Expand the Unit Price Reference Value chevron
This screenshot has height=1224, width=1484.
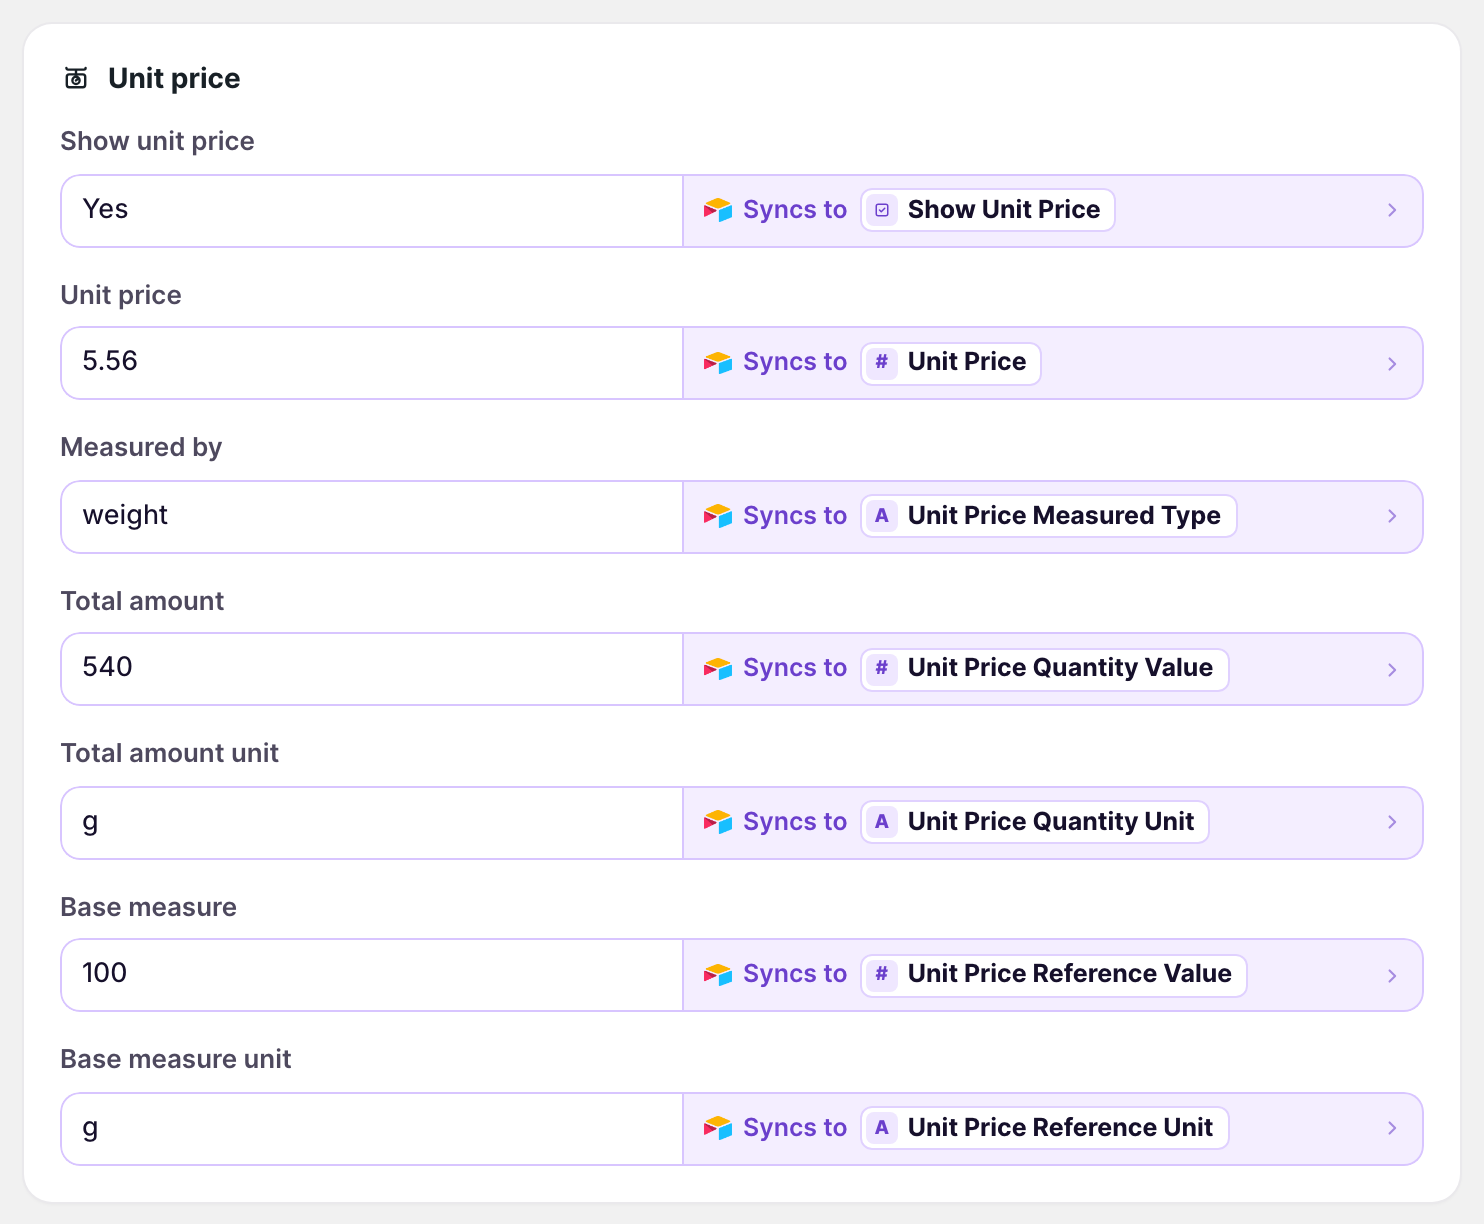1392,976
